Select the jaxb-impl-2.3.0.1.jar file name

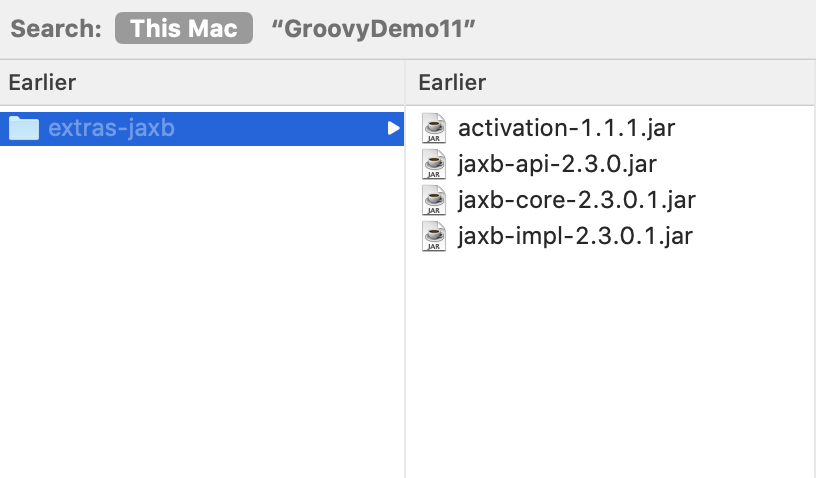pos(575,236)
